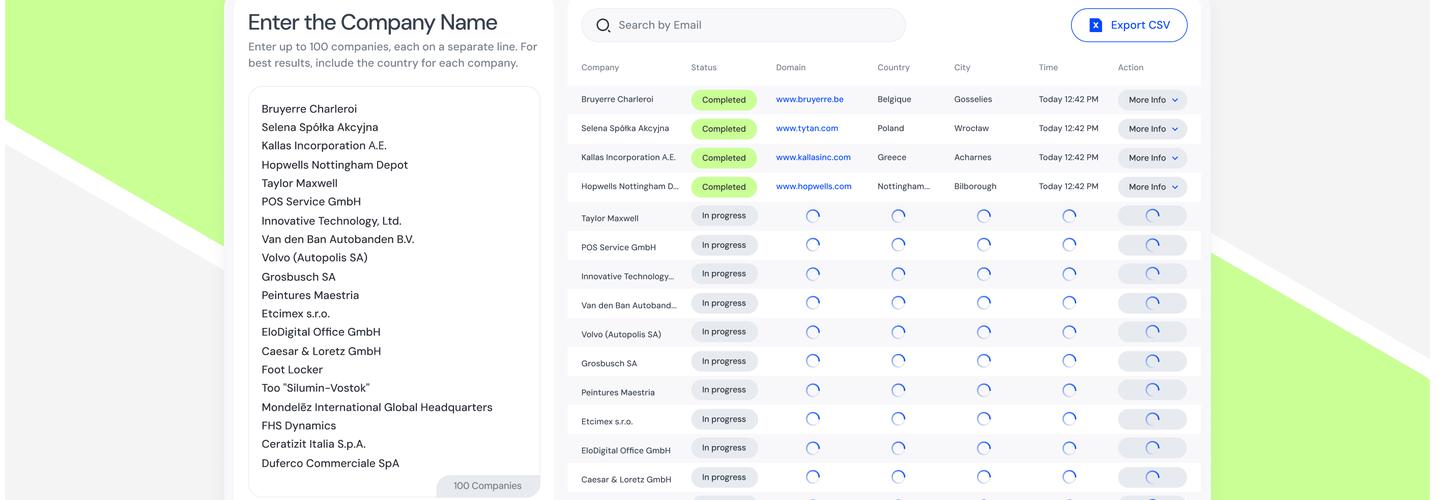Screen dimensions: 1440x500
Task: Click the domain loading spinner for Taylor Maxwell
Action: point(812,216)
